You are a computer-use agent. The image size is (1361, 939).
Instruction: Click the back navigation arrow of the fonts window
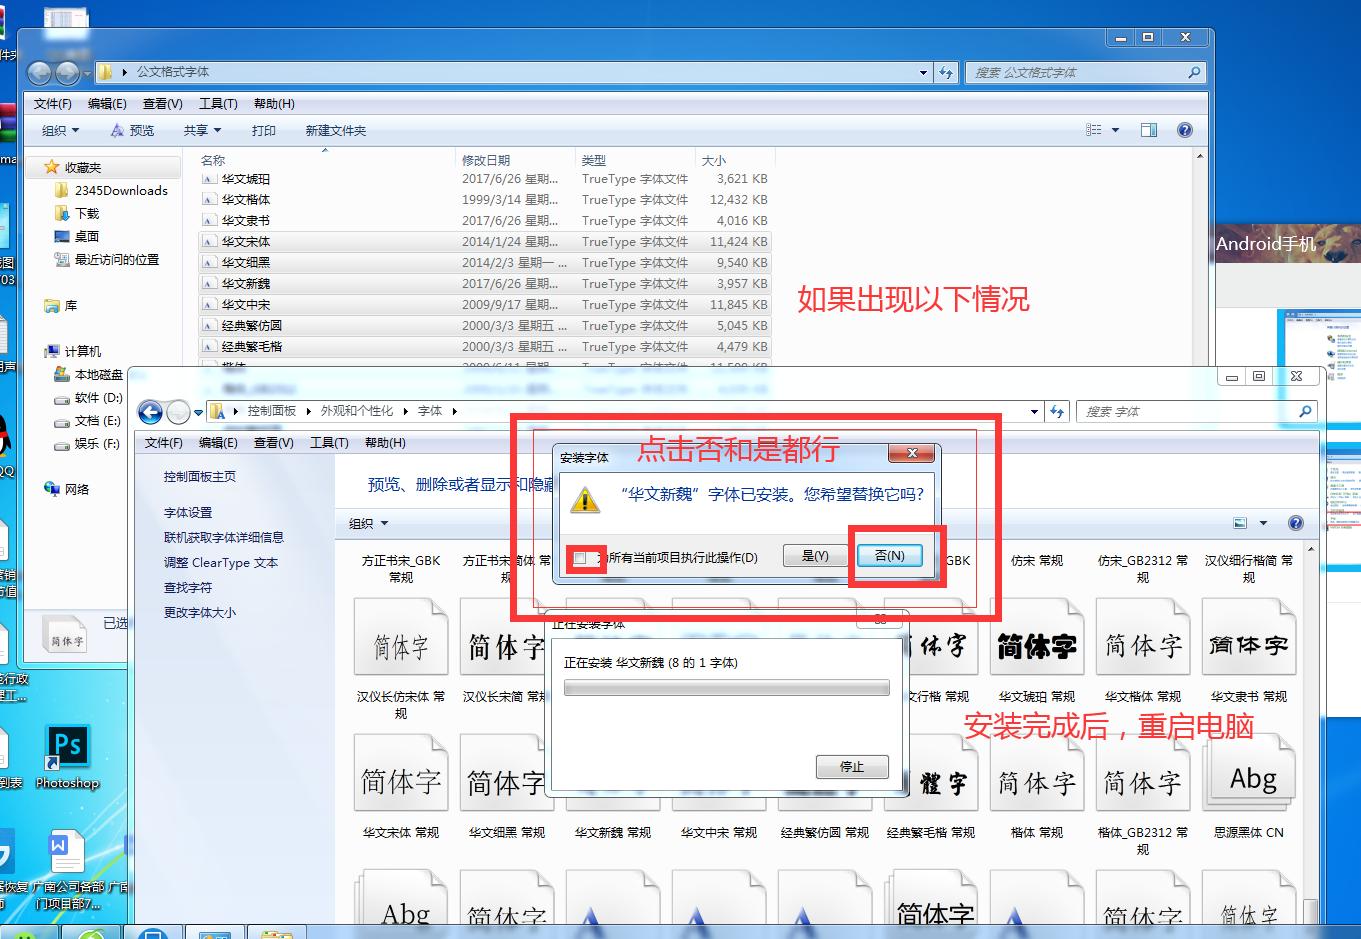click(150, 411)
